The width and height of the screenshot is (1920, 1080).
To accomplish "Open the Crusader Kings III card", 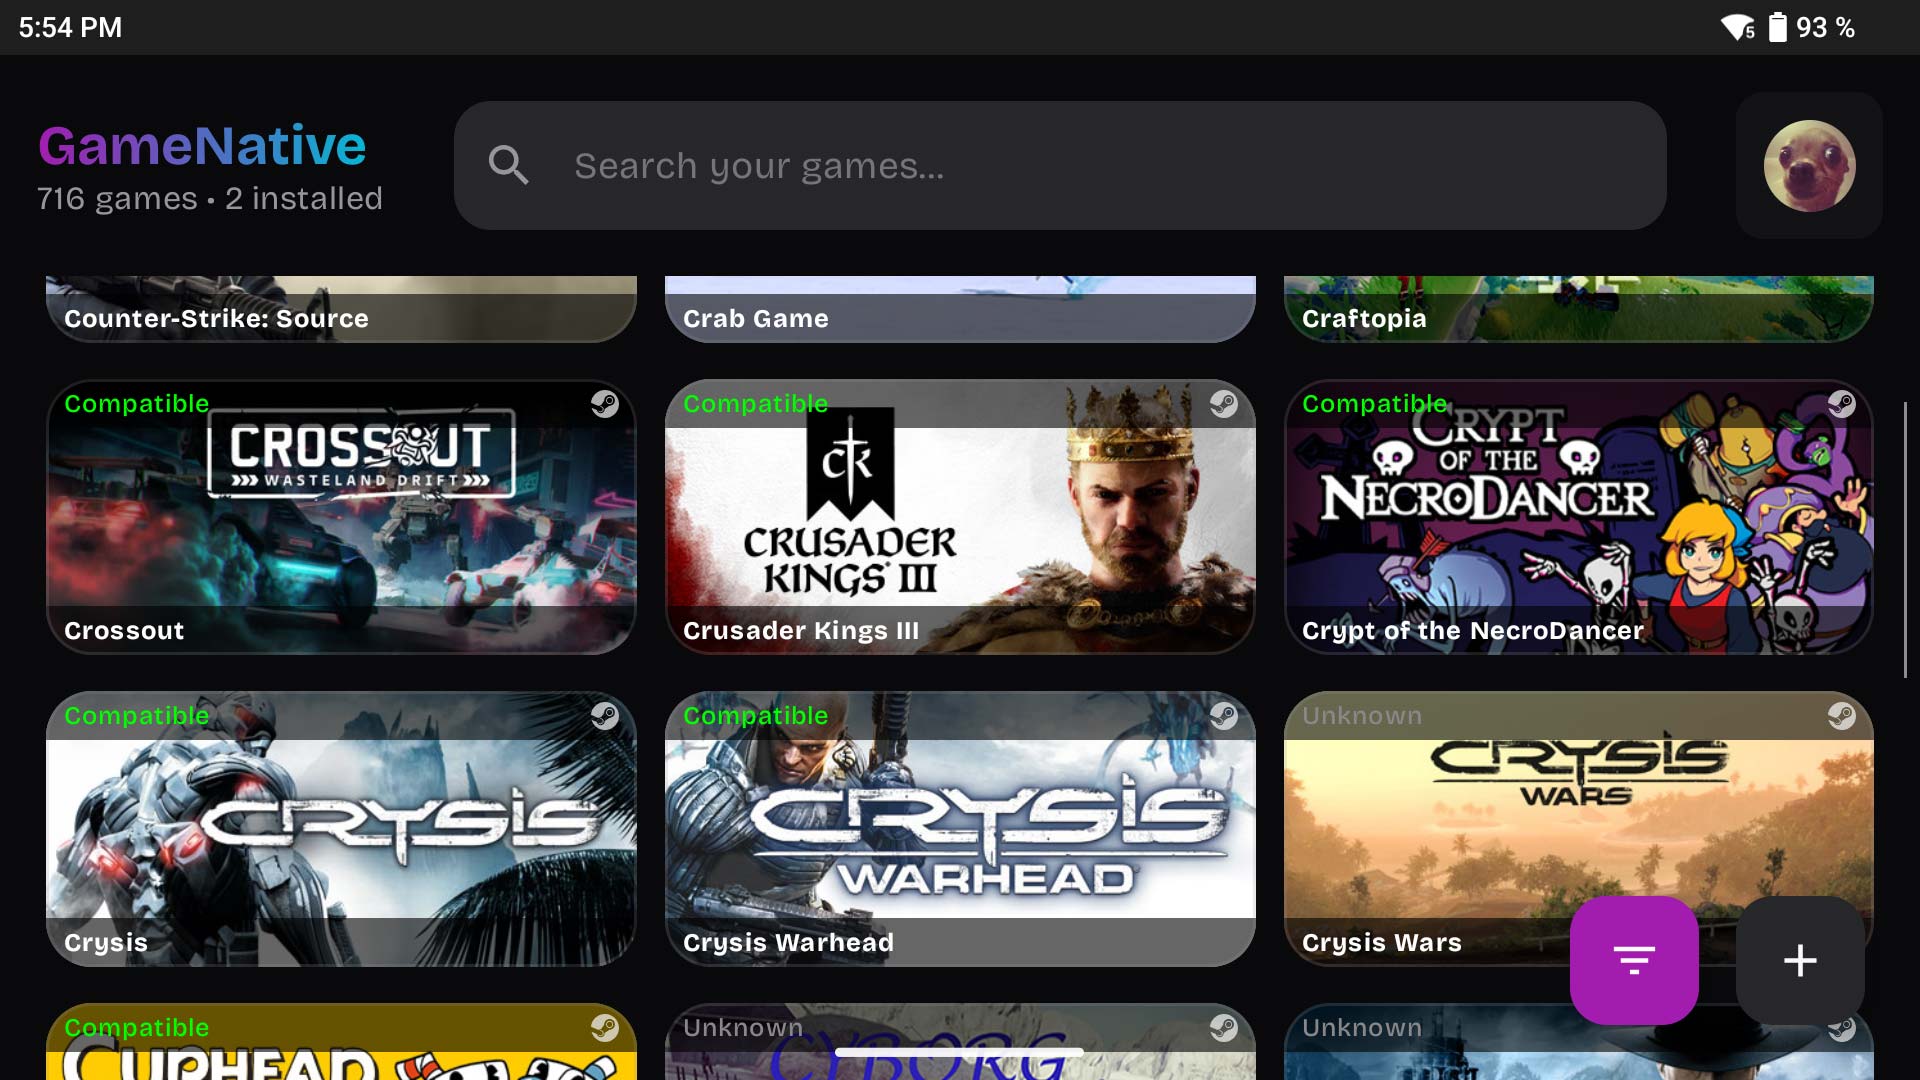I will (960, 517).
